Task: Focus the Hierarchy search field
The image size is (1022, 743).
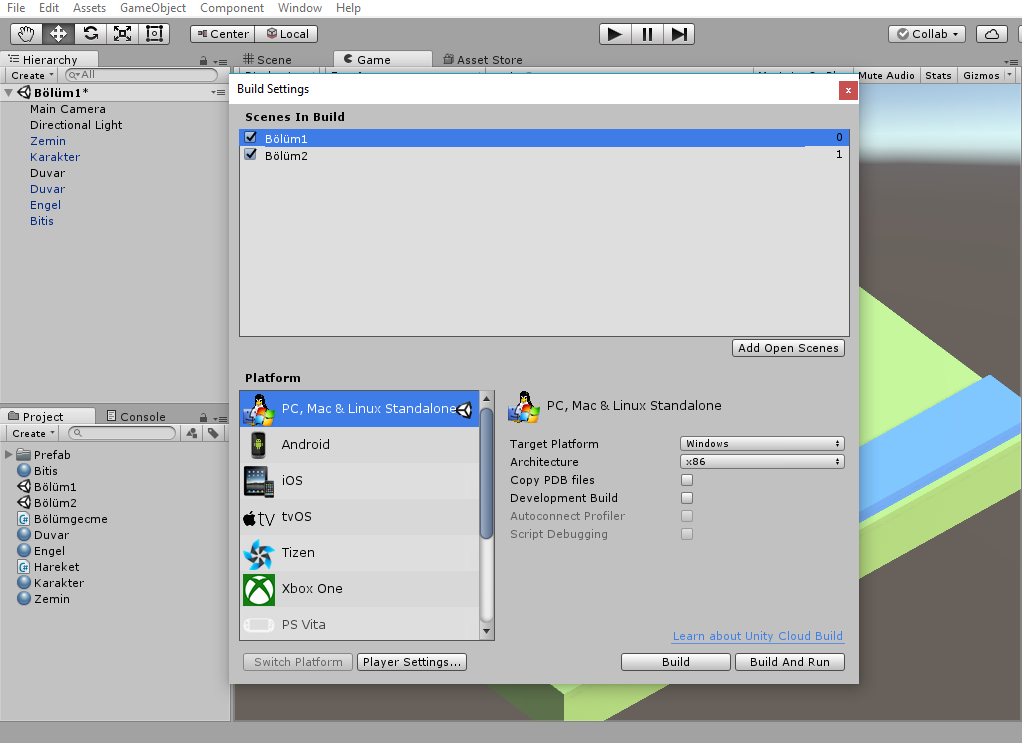Action: click(141, 75)
